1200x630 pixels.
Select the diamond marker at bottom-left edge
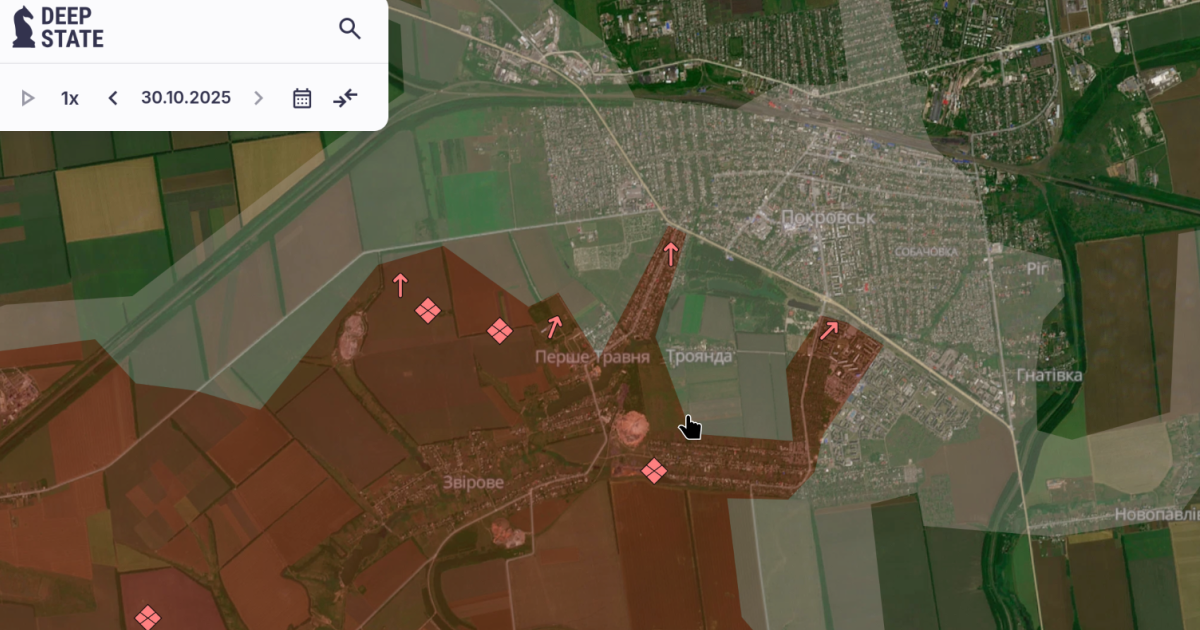coord(148,617)
